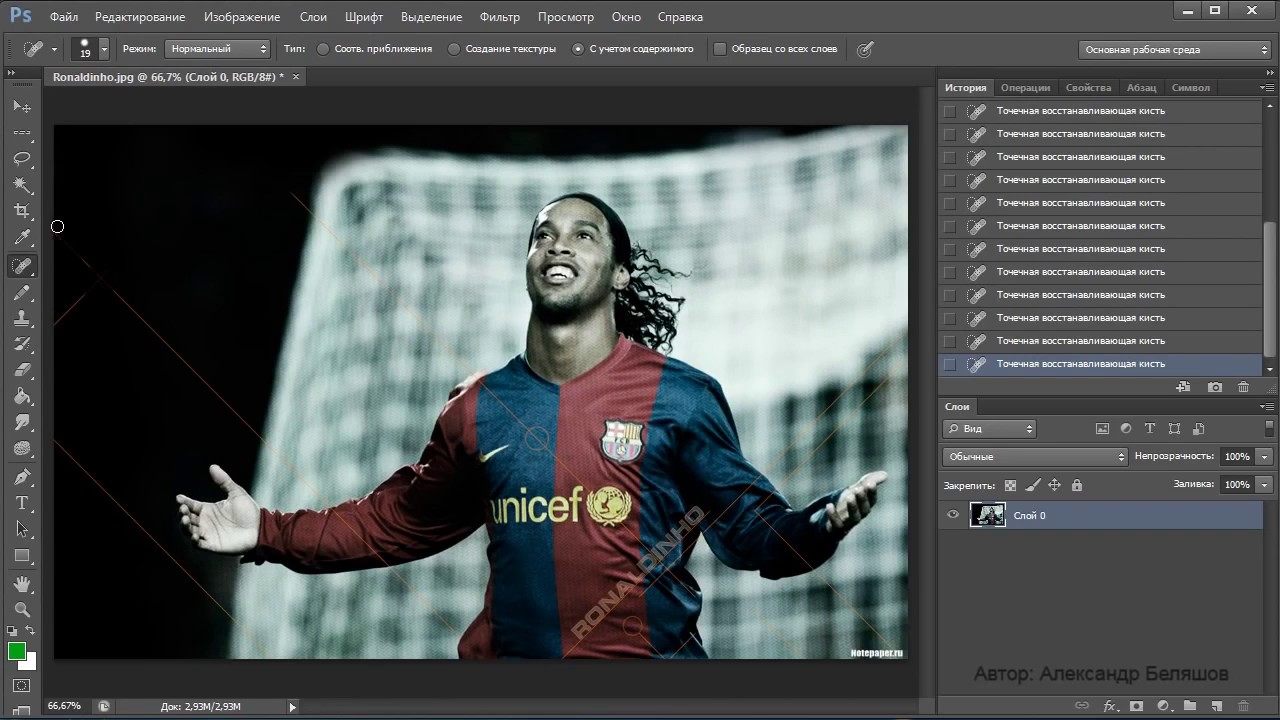Open layer filter 'Вид' dropdown
This screenshot has height=720, width=1280.
tap(989, 428)
